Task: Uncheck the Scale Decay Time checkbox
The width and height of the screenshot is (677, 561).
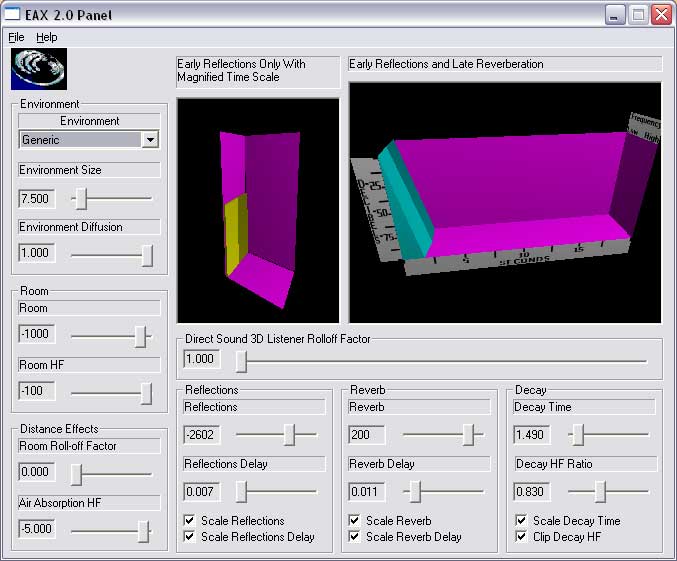Action: point(521,520)
